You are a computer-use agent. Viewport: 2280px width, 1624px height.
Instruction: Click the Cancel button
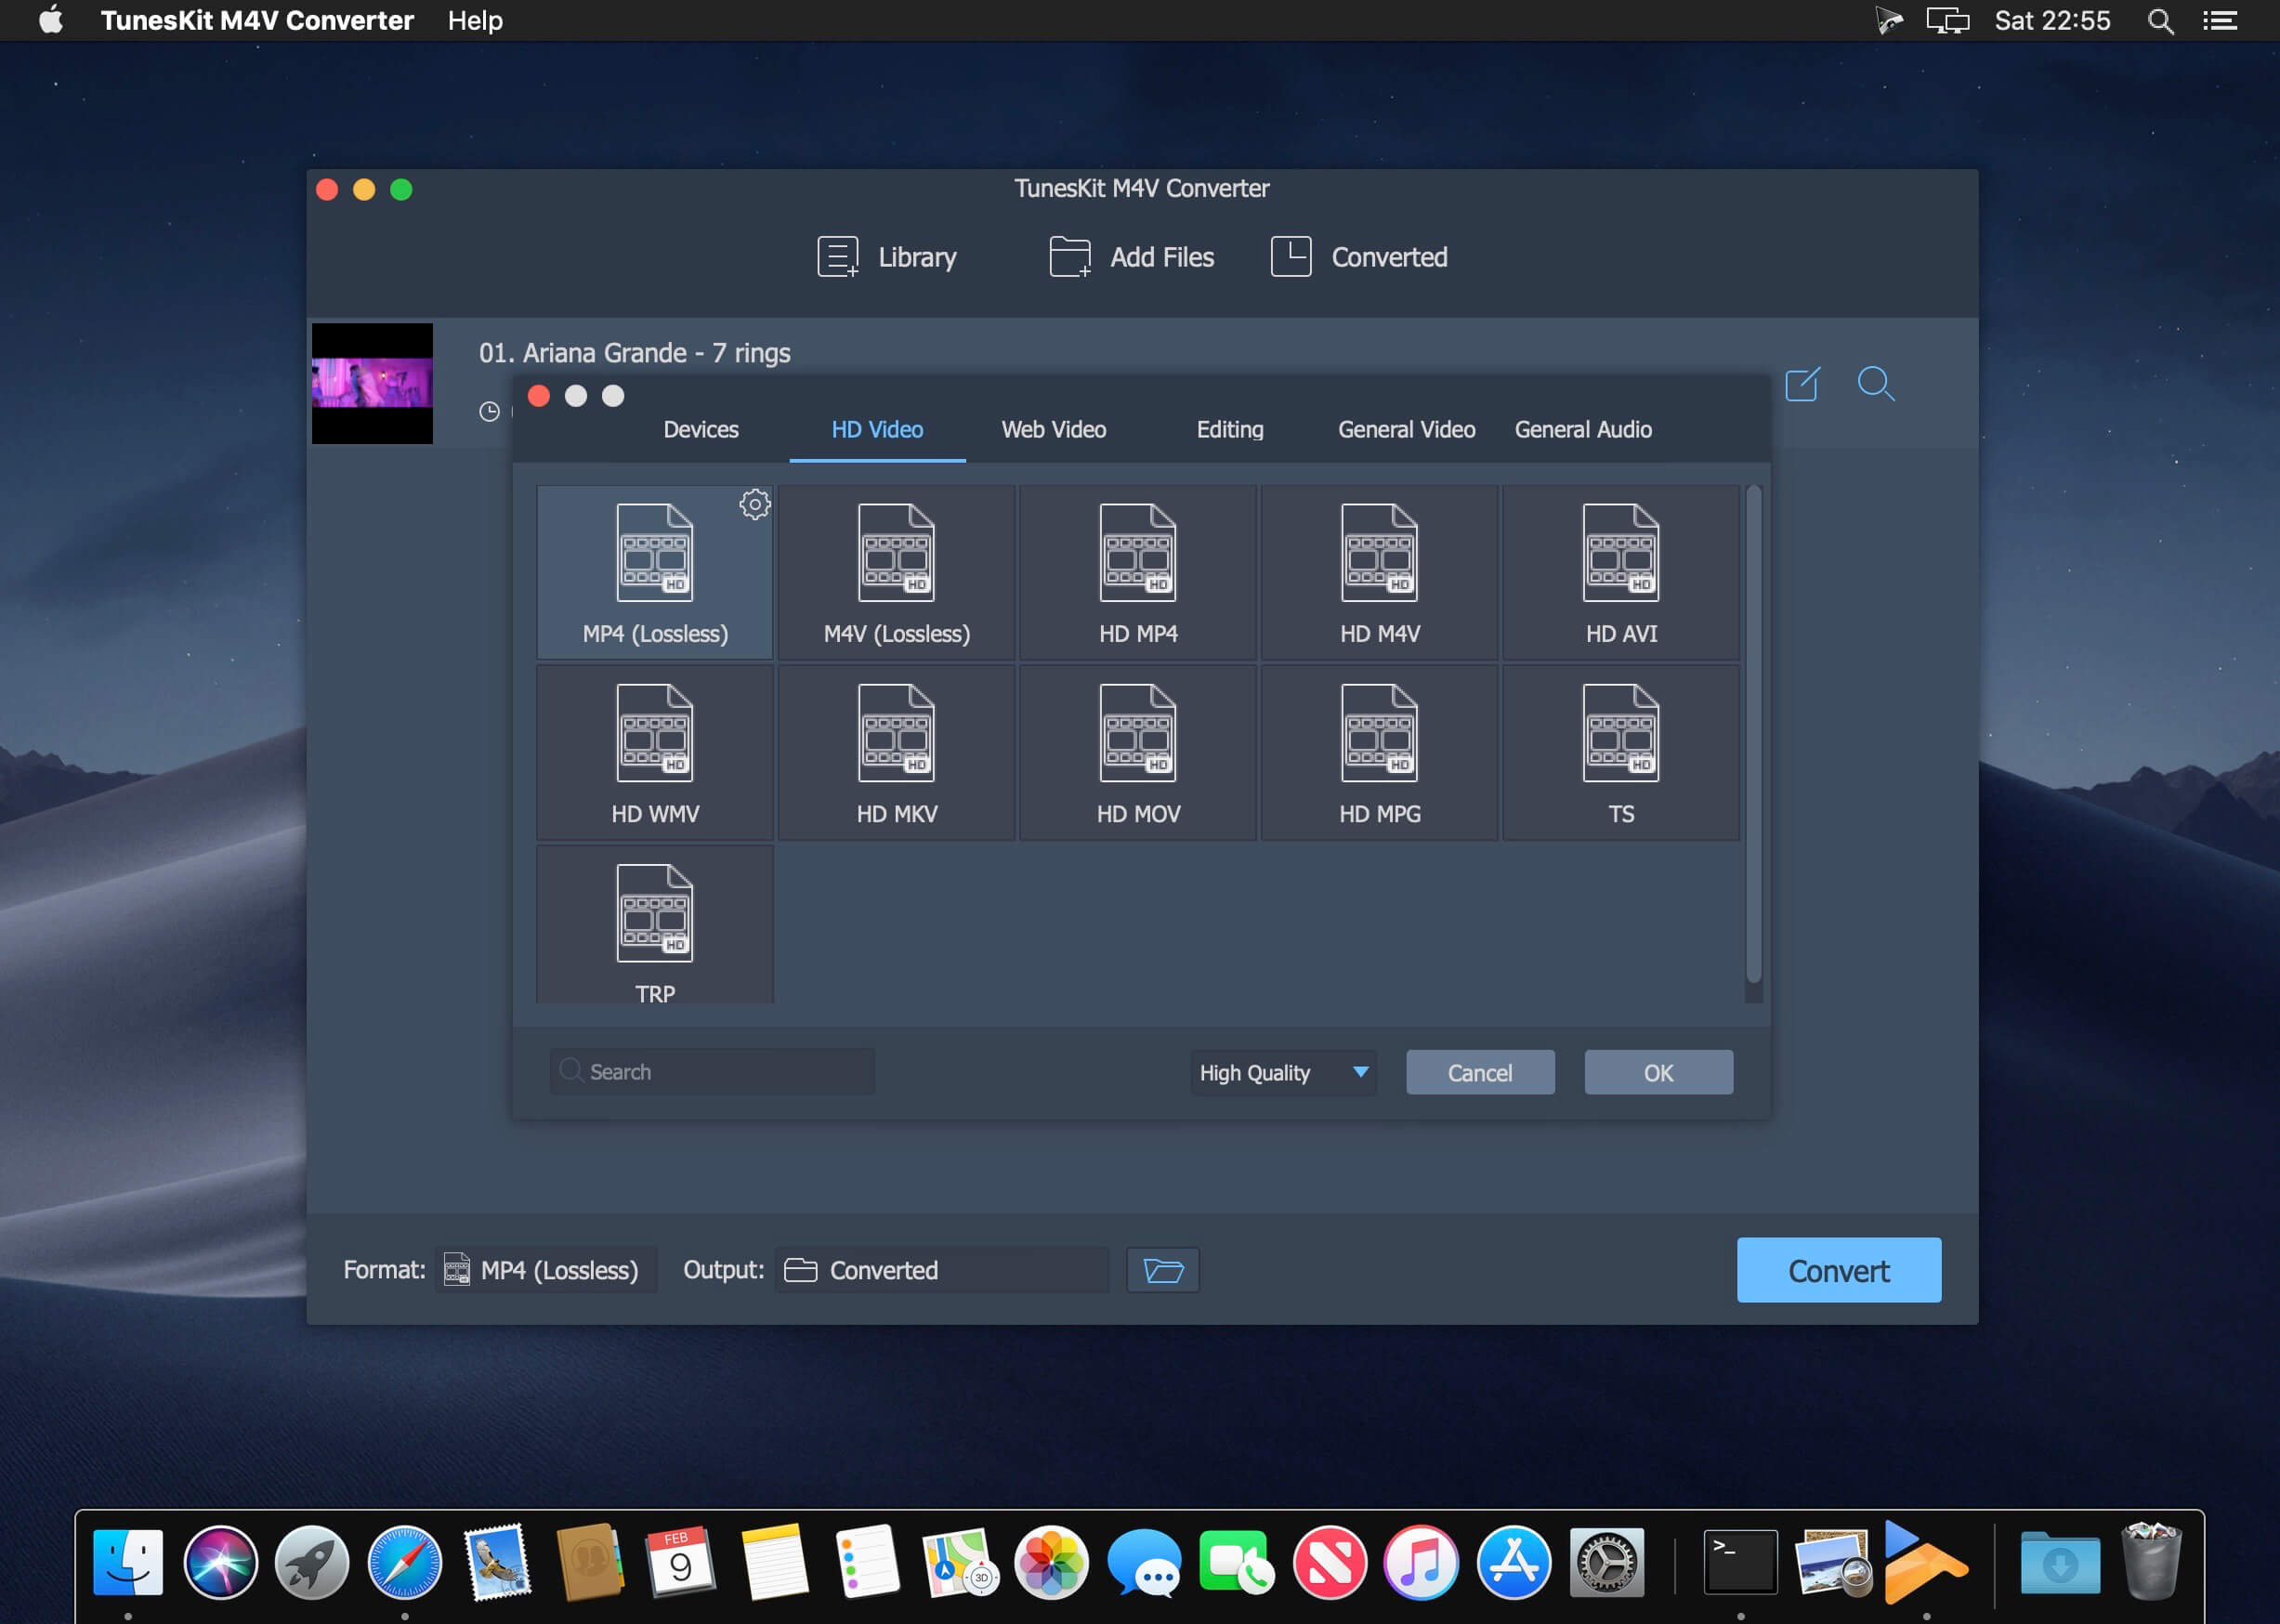tap(1480, 1072)
